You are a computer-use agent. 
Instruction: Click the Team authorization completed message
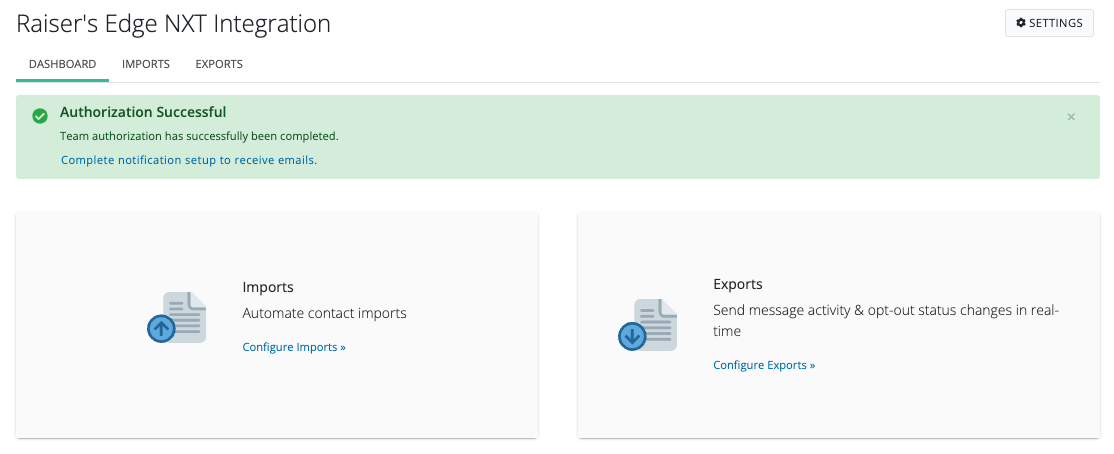click(x=199, y=136)
